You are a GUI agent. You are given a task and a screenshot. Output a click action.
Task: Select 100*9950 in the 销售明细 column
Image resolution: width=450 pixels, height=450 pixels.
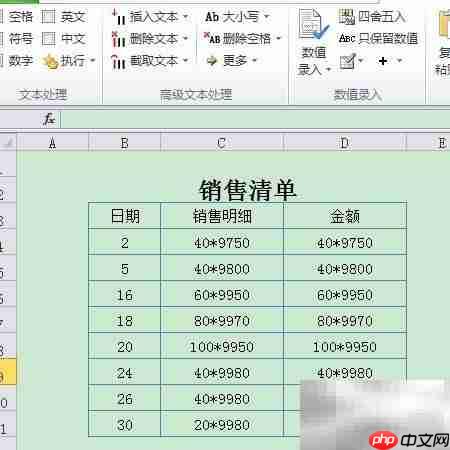(222, 346)
